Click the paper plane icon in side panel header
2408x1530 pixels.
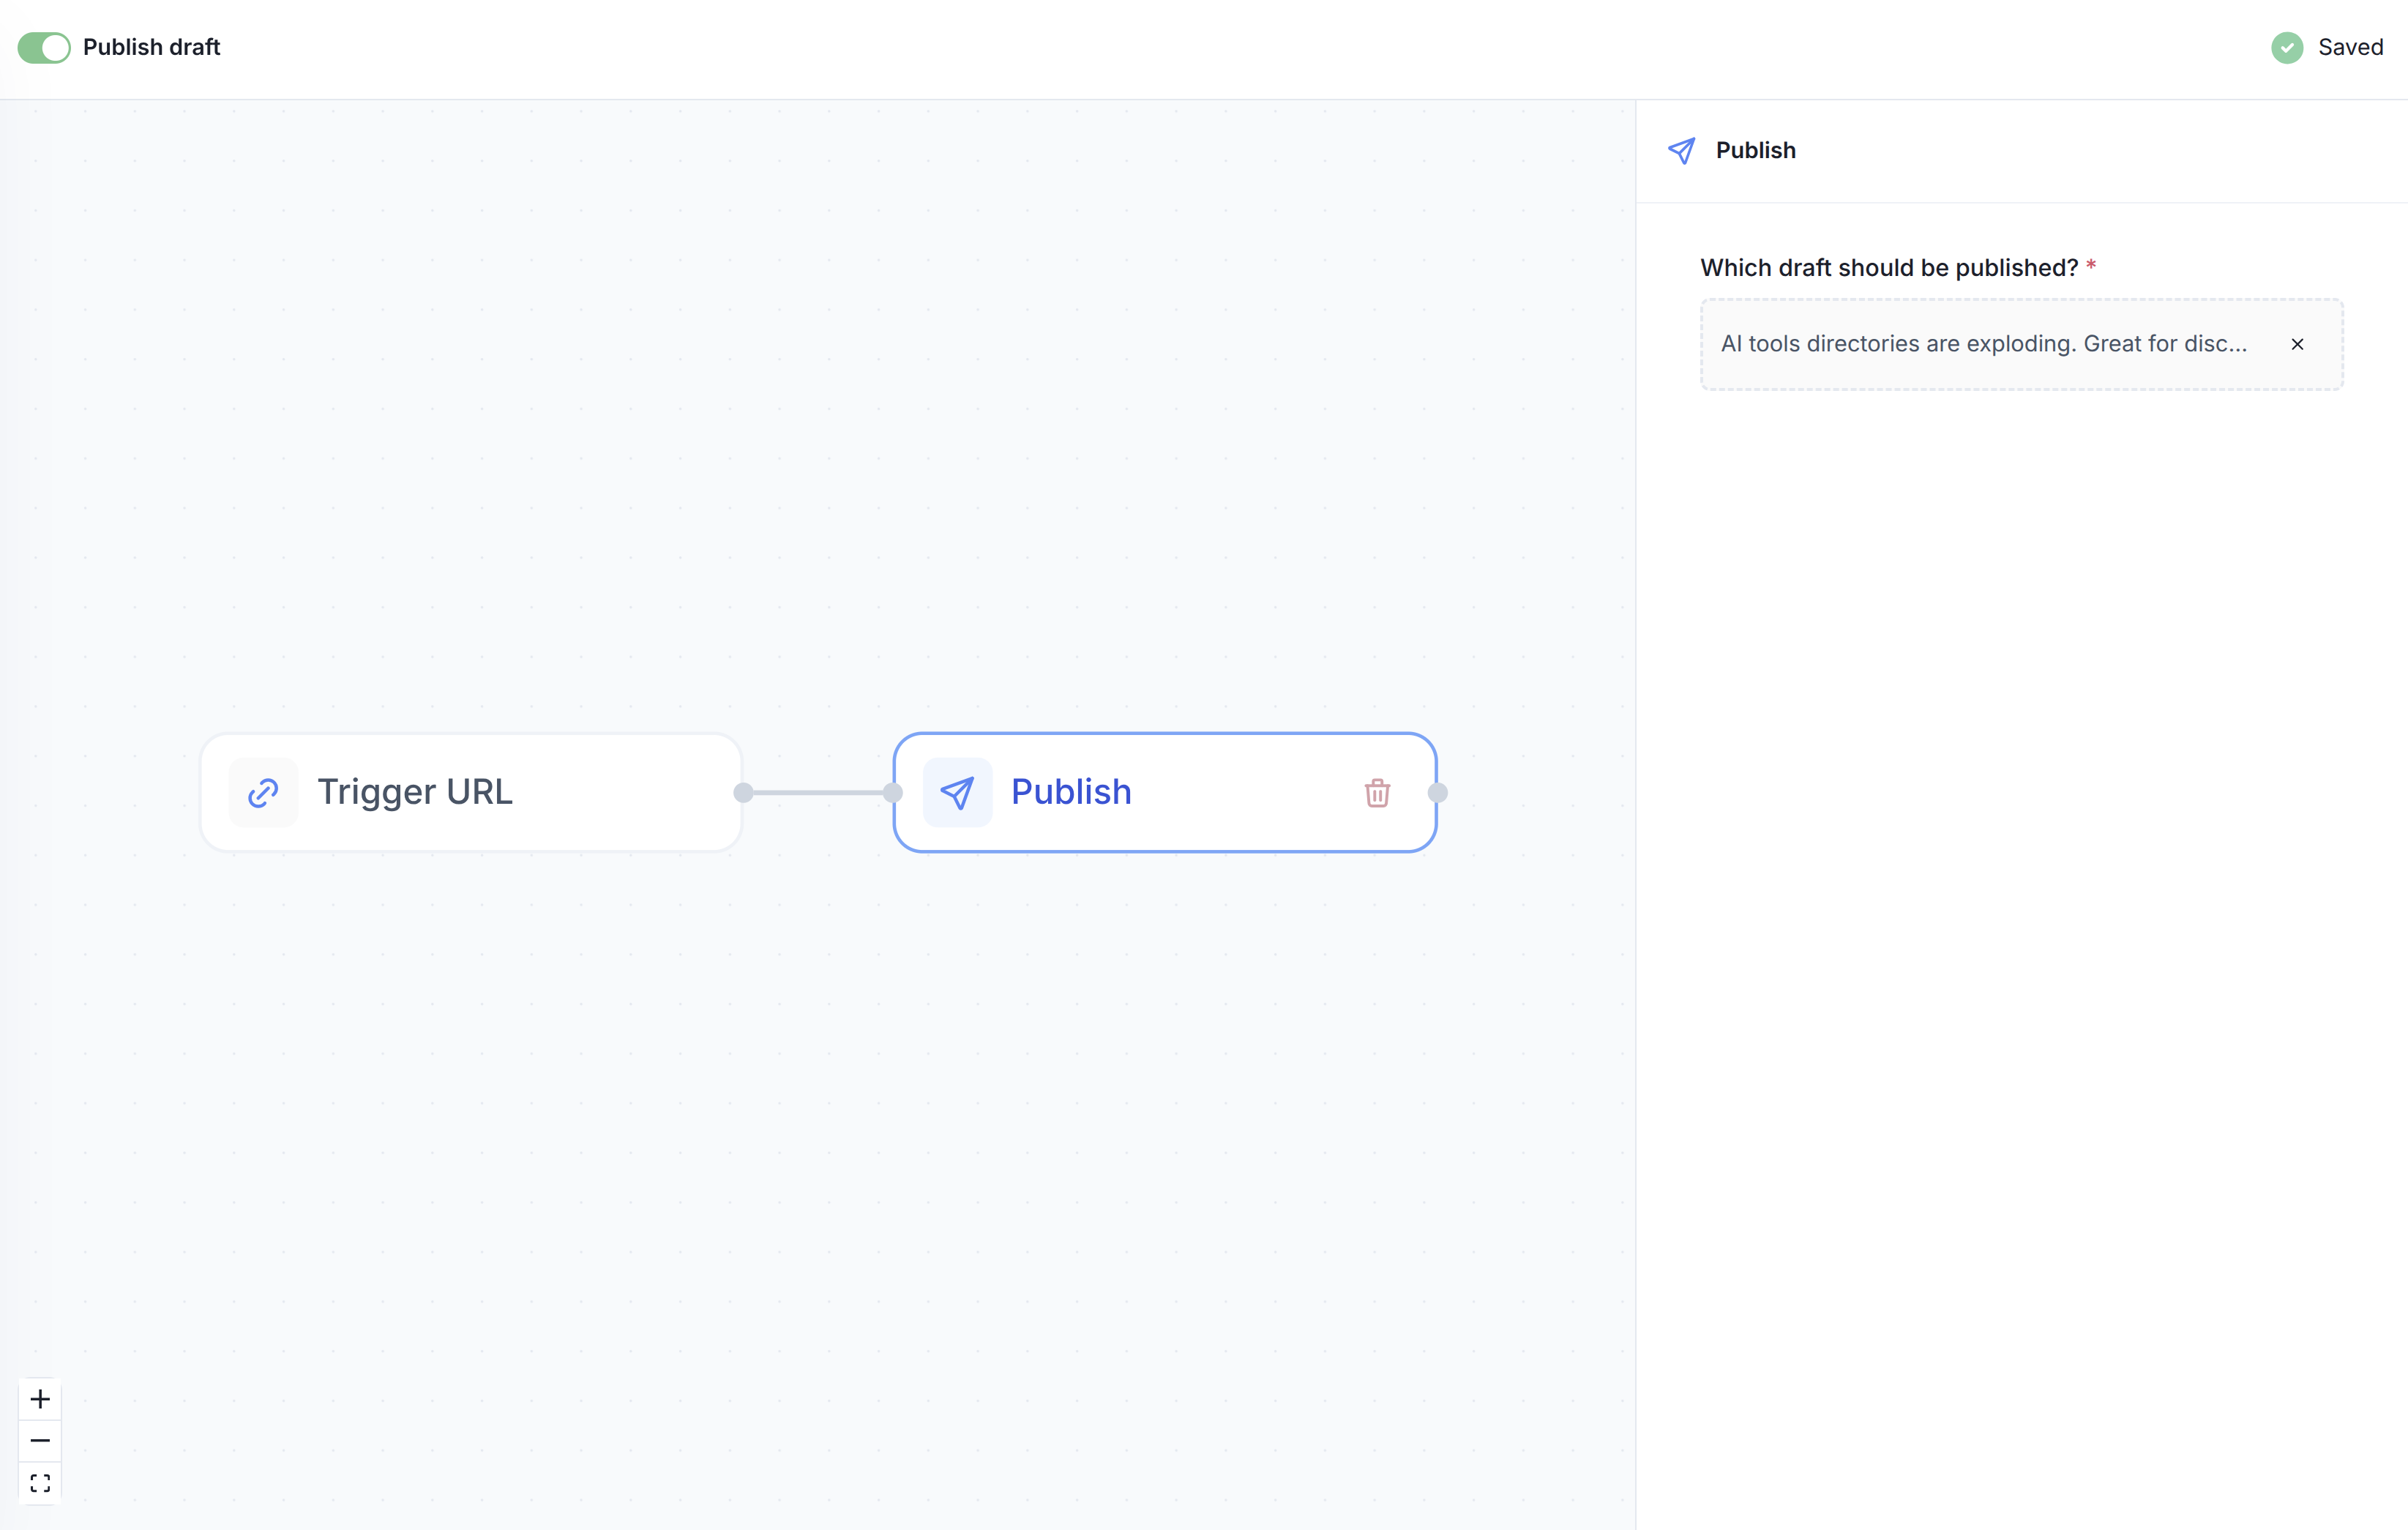1681,151
